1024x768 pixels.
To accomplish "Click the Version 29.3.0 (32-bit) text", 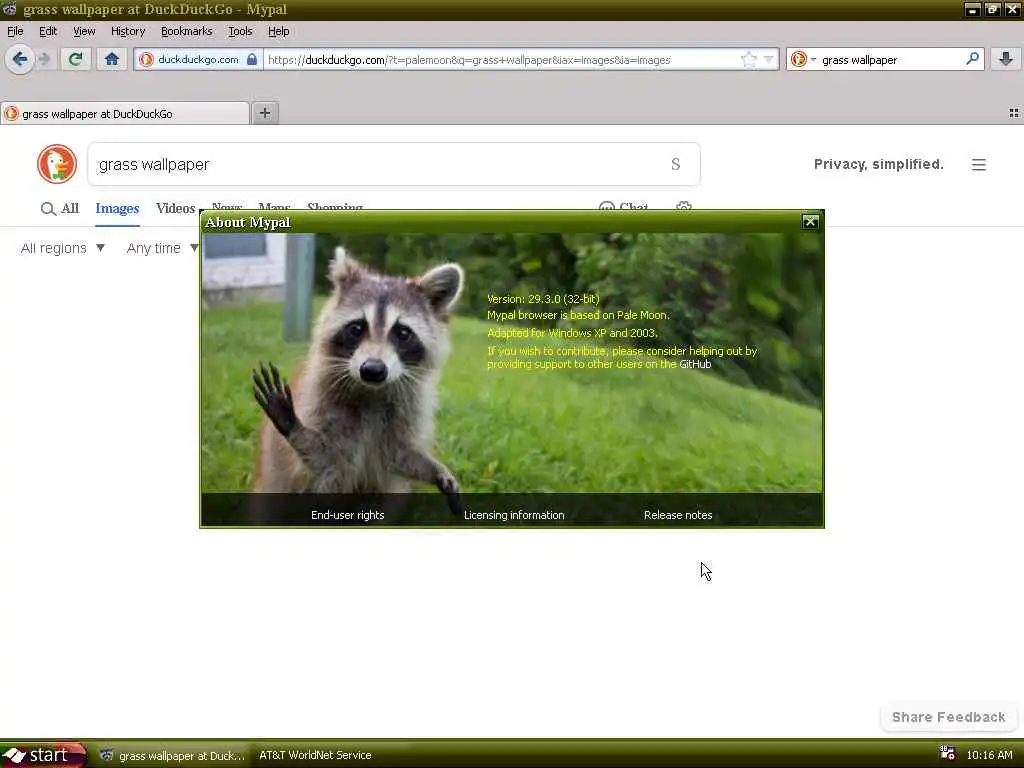I will tap(543, 299).
